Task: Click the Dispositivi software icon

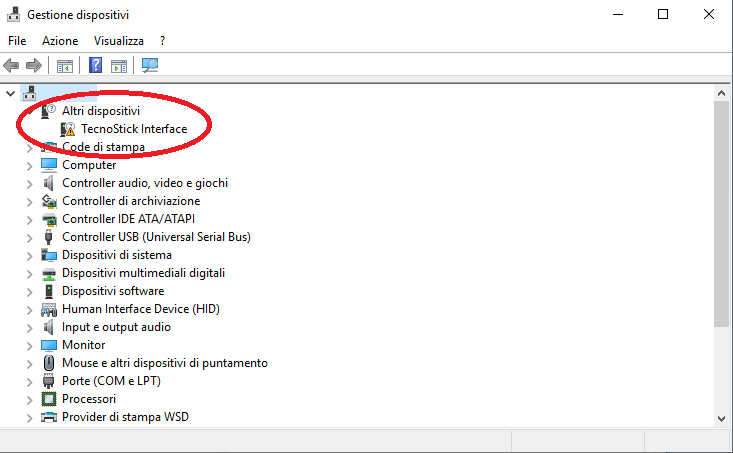Action: [49, 291]
